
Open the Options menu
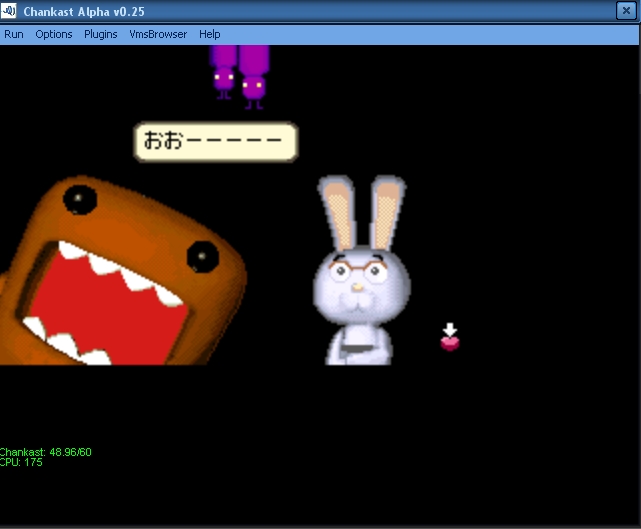[x=54, y=34]
